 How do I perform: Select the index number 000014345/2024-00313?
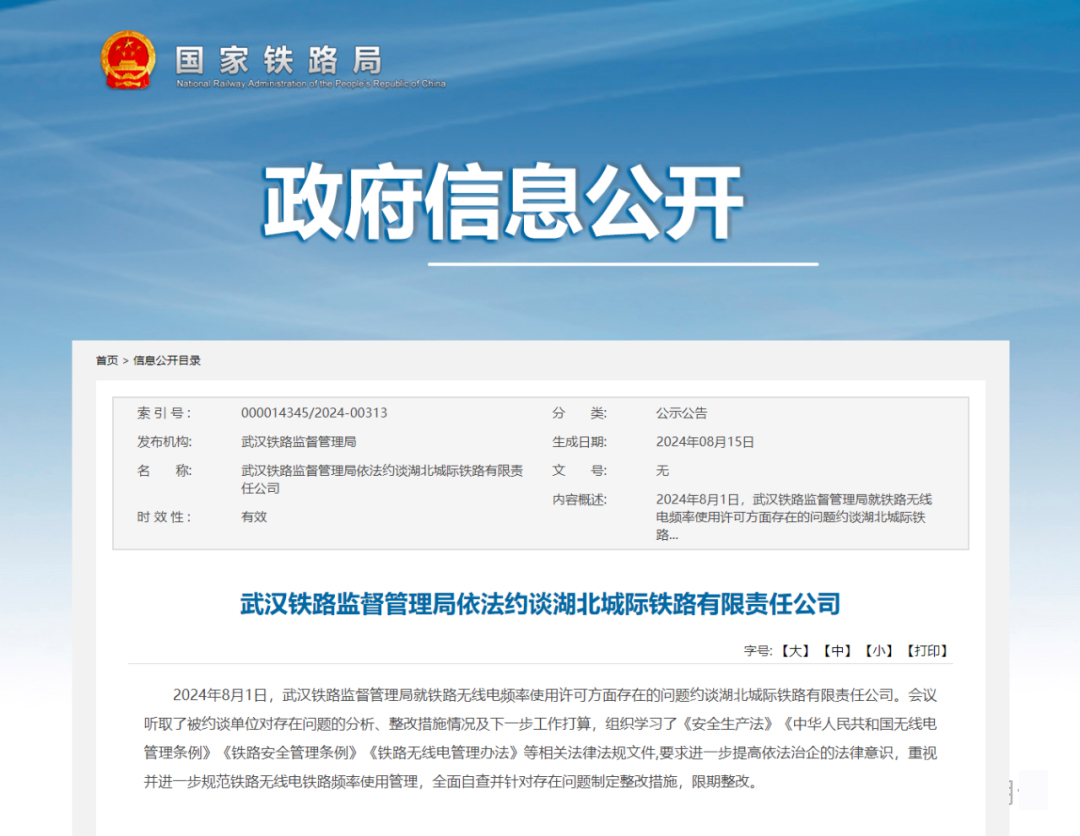(x=314, y=413)
